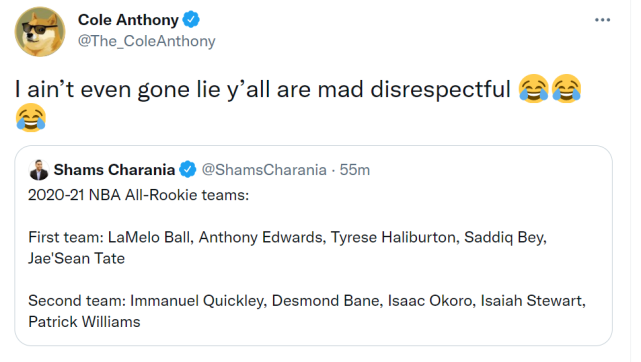641x362 pixels.
Task: Click the first laughing-crying emoji
Action: point(533,89)
